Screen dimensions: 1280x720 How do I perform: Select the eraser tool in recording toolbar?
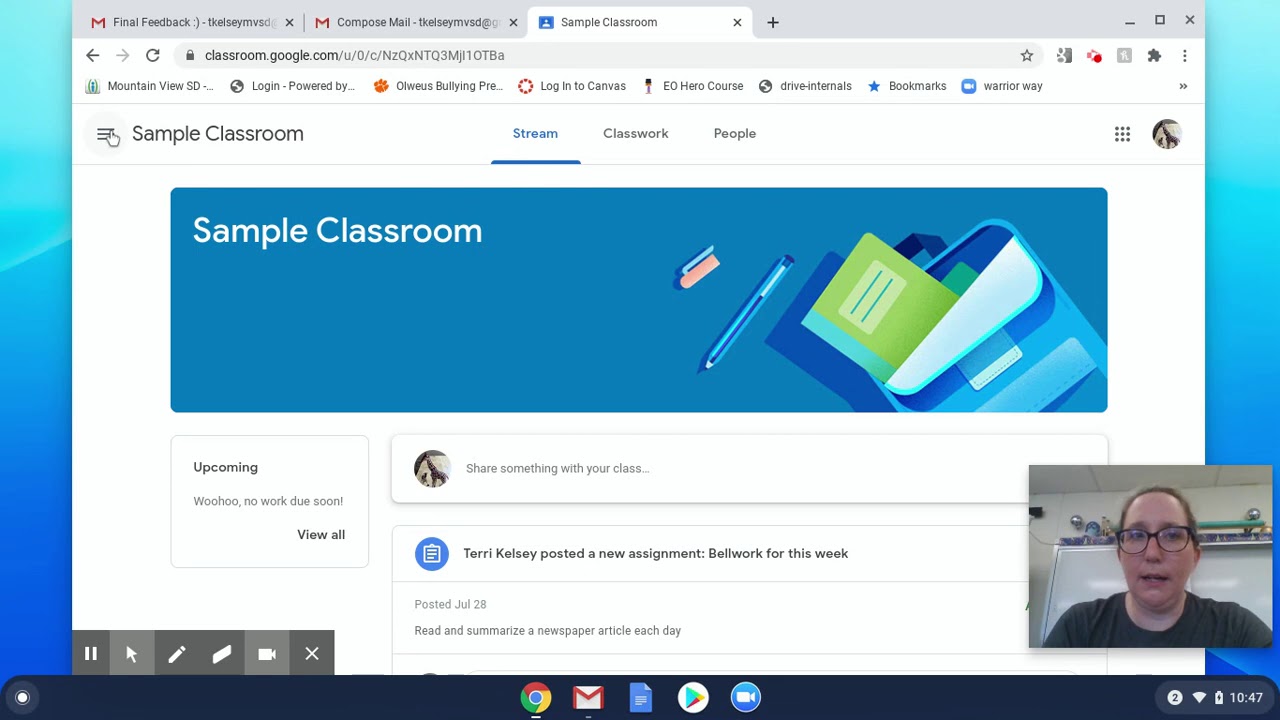click(222, 654)
